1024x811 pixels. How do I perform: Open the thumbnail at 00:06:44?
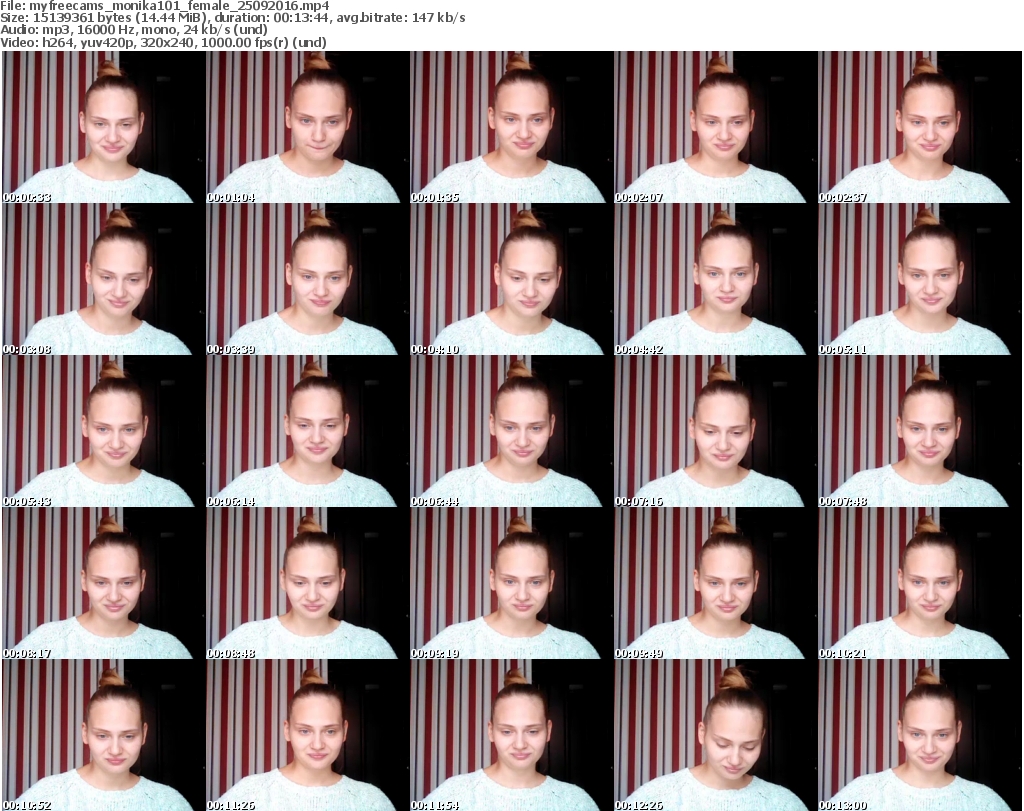click(511, 431)
